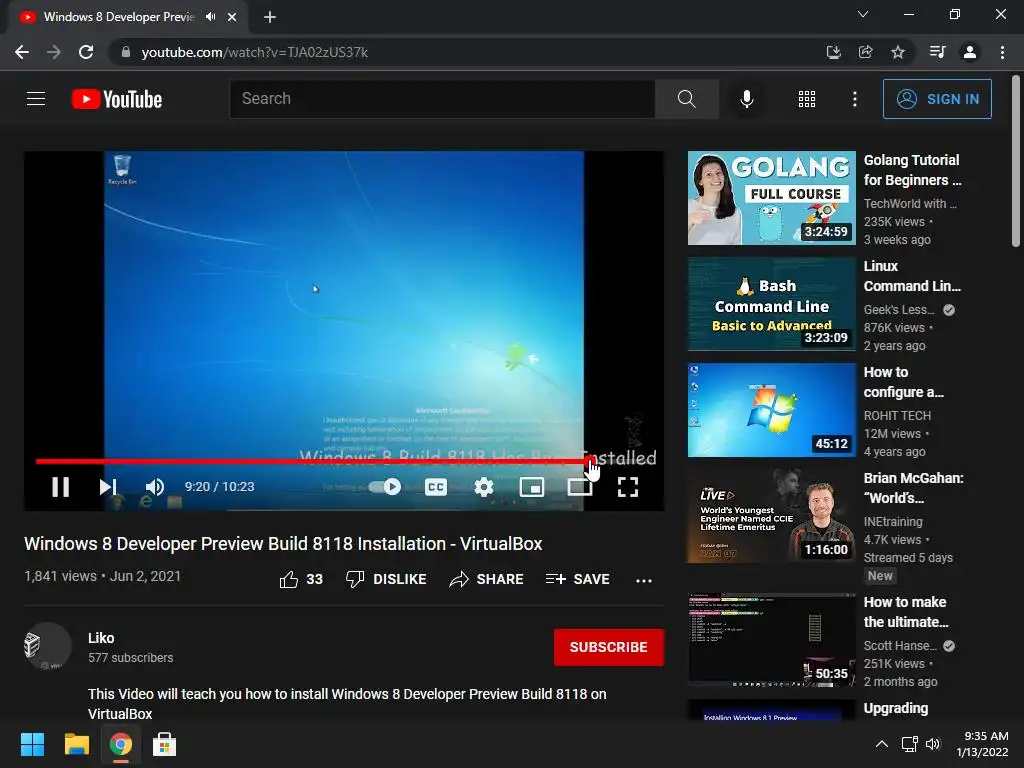The image size is (1024, 768).
Task: Install app icon in address bar
Action: point(833,52)
